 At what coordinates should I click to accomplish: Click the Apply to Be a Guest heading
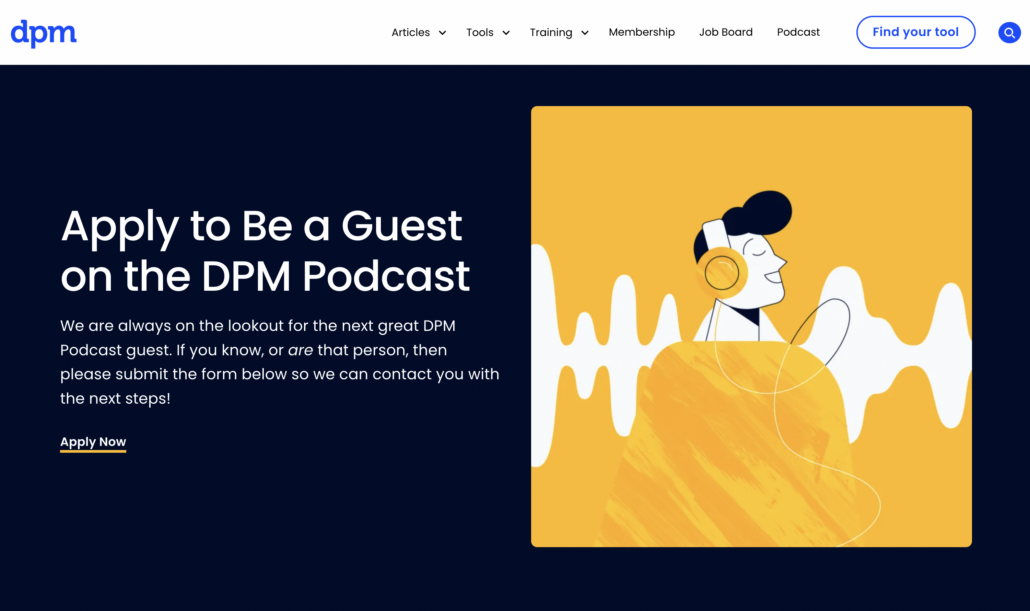click(x=265, y=250)
